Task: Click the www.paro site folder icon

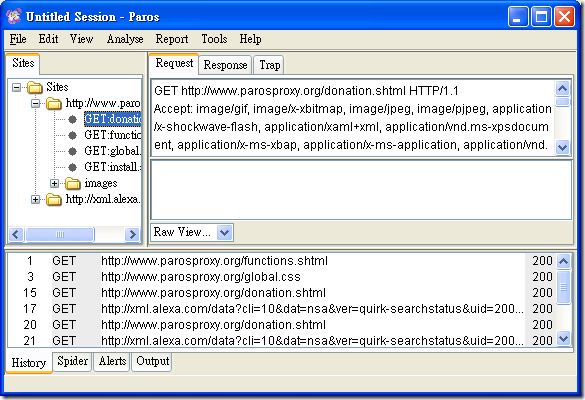Action: point(54,103)
